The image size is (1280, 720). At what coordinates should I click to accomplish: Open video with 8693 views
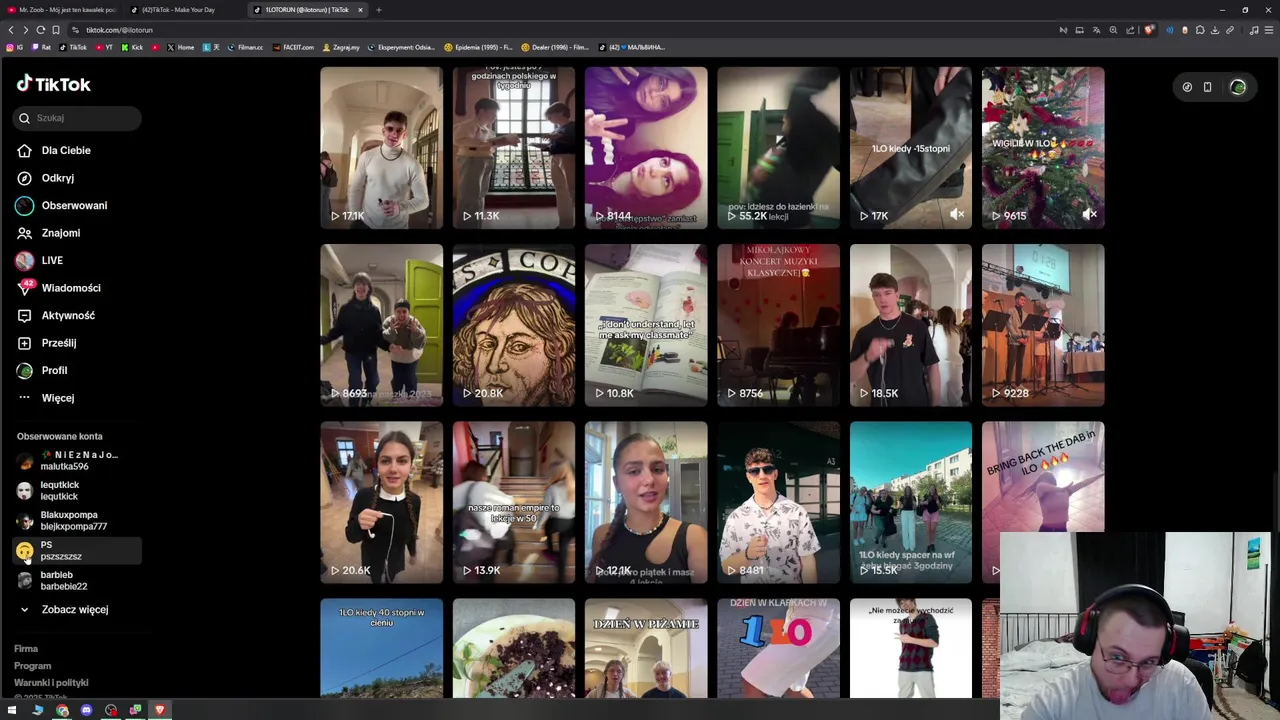pyautogui.click(x=381, y=325)
